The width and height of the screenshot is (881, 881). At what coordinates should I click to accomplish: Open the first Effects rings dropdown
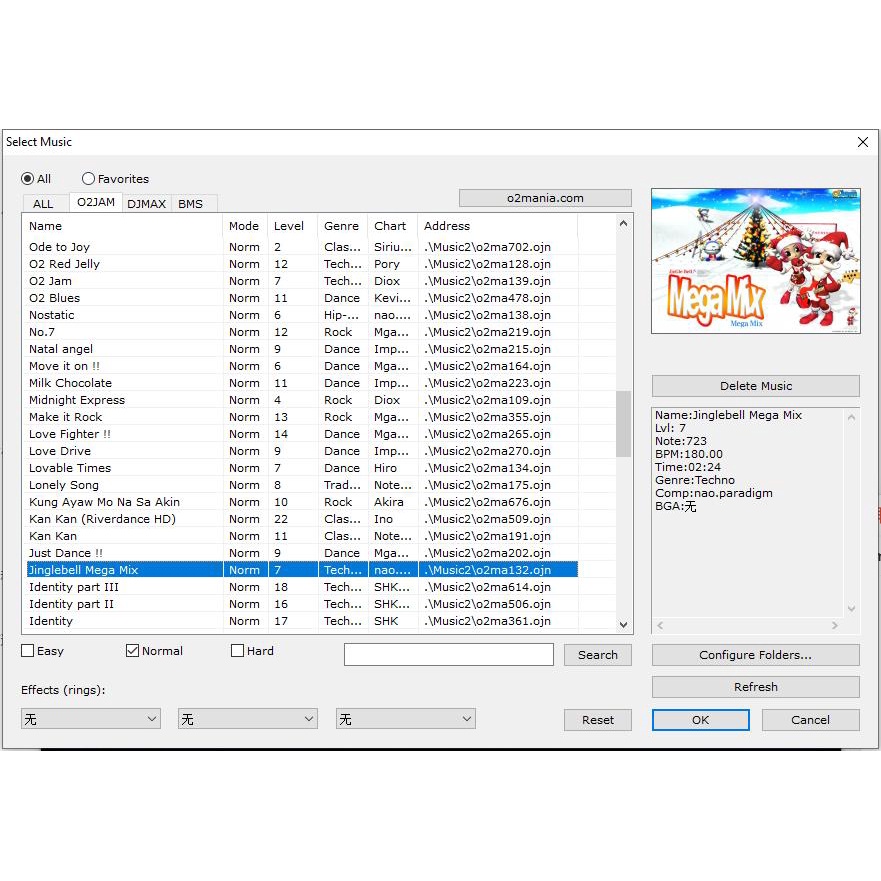pyautogui.click(x=90, y=719)
